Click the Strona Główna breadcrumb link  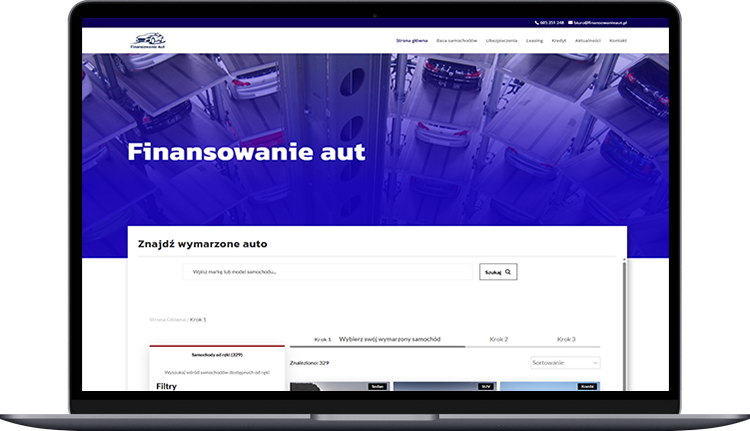coord(167,320)
